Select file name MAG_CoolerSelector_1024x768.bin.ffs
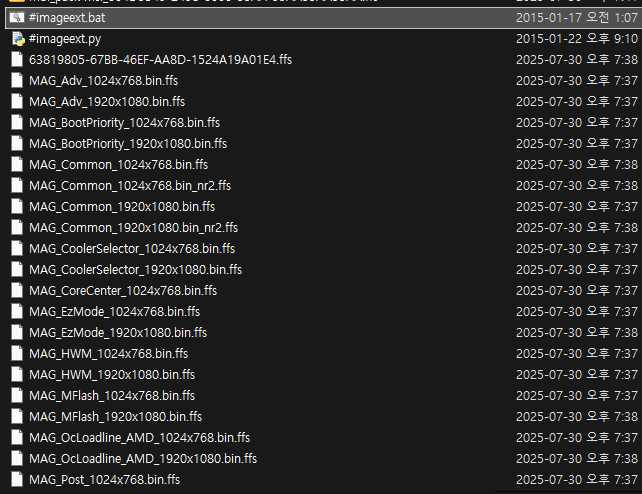Viewport: 642px width, 494px height. tap(132, 249)
